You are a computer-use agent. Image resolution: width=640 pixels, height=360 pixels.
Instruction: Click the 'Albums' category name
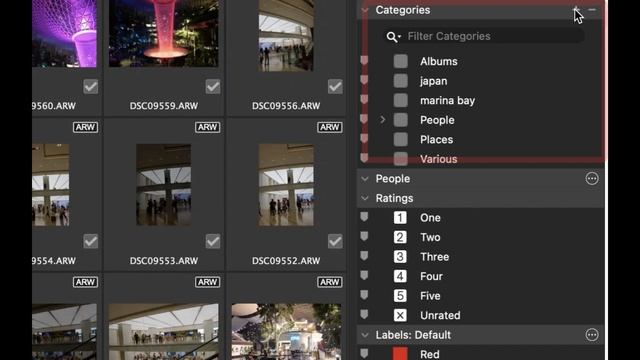tap(439, 61)
